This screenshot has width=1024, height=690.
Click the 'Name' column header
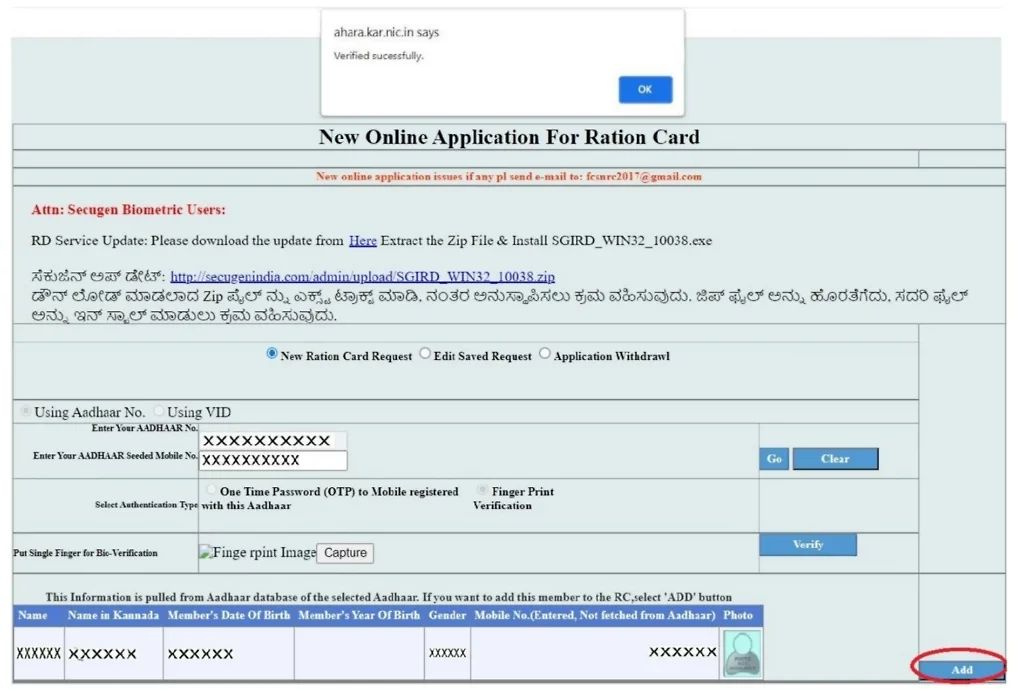click(33, 615)
